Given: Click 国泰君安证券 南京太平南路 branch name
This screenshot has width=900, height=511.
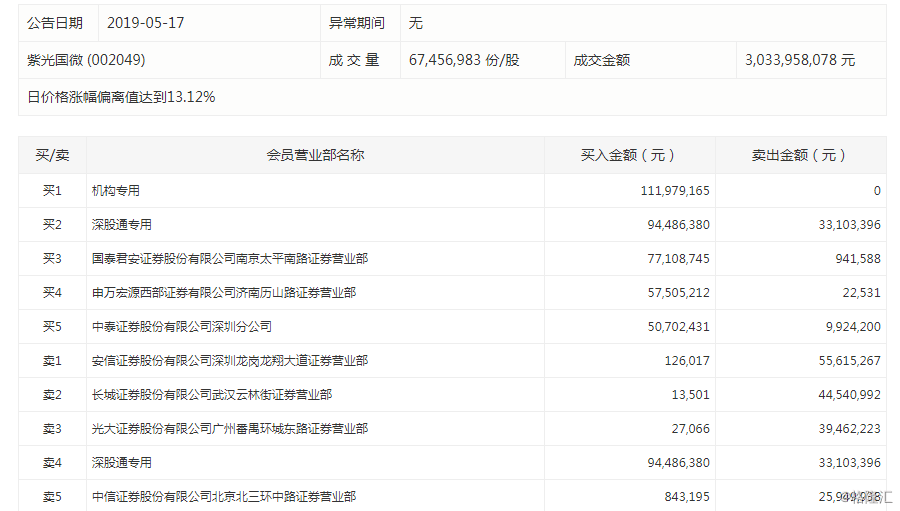Looking at the screenshot, I should (230, 258).
